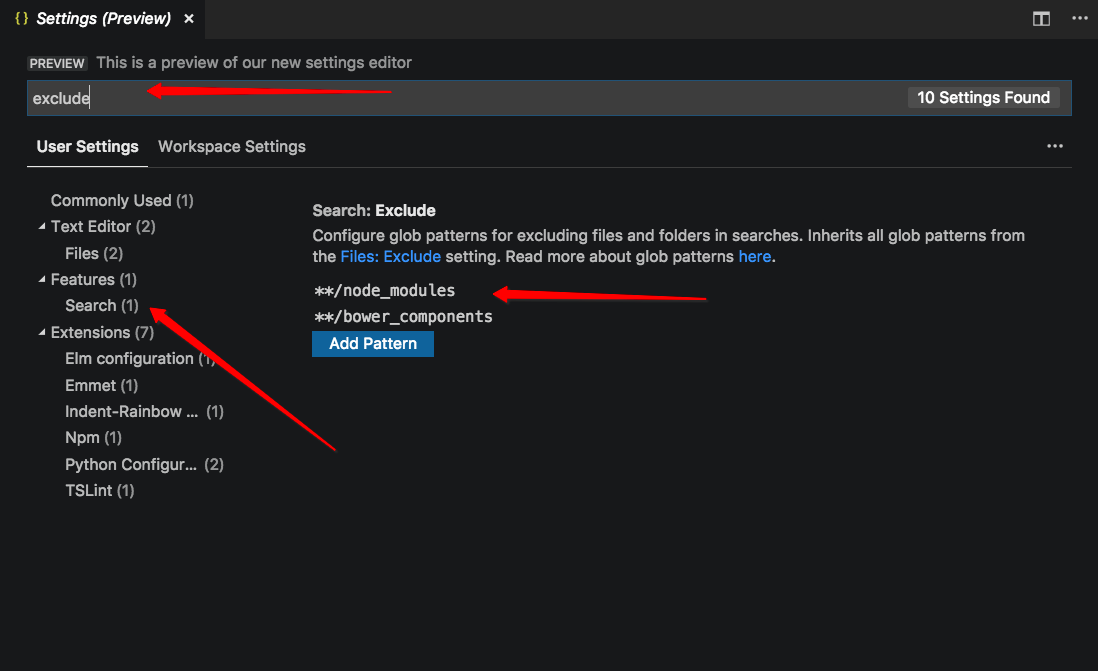Collapse the Features category

(x=41, y=279)
